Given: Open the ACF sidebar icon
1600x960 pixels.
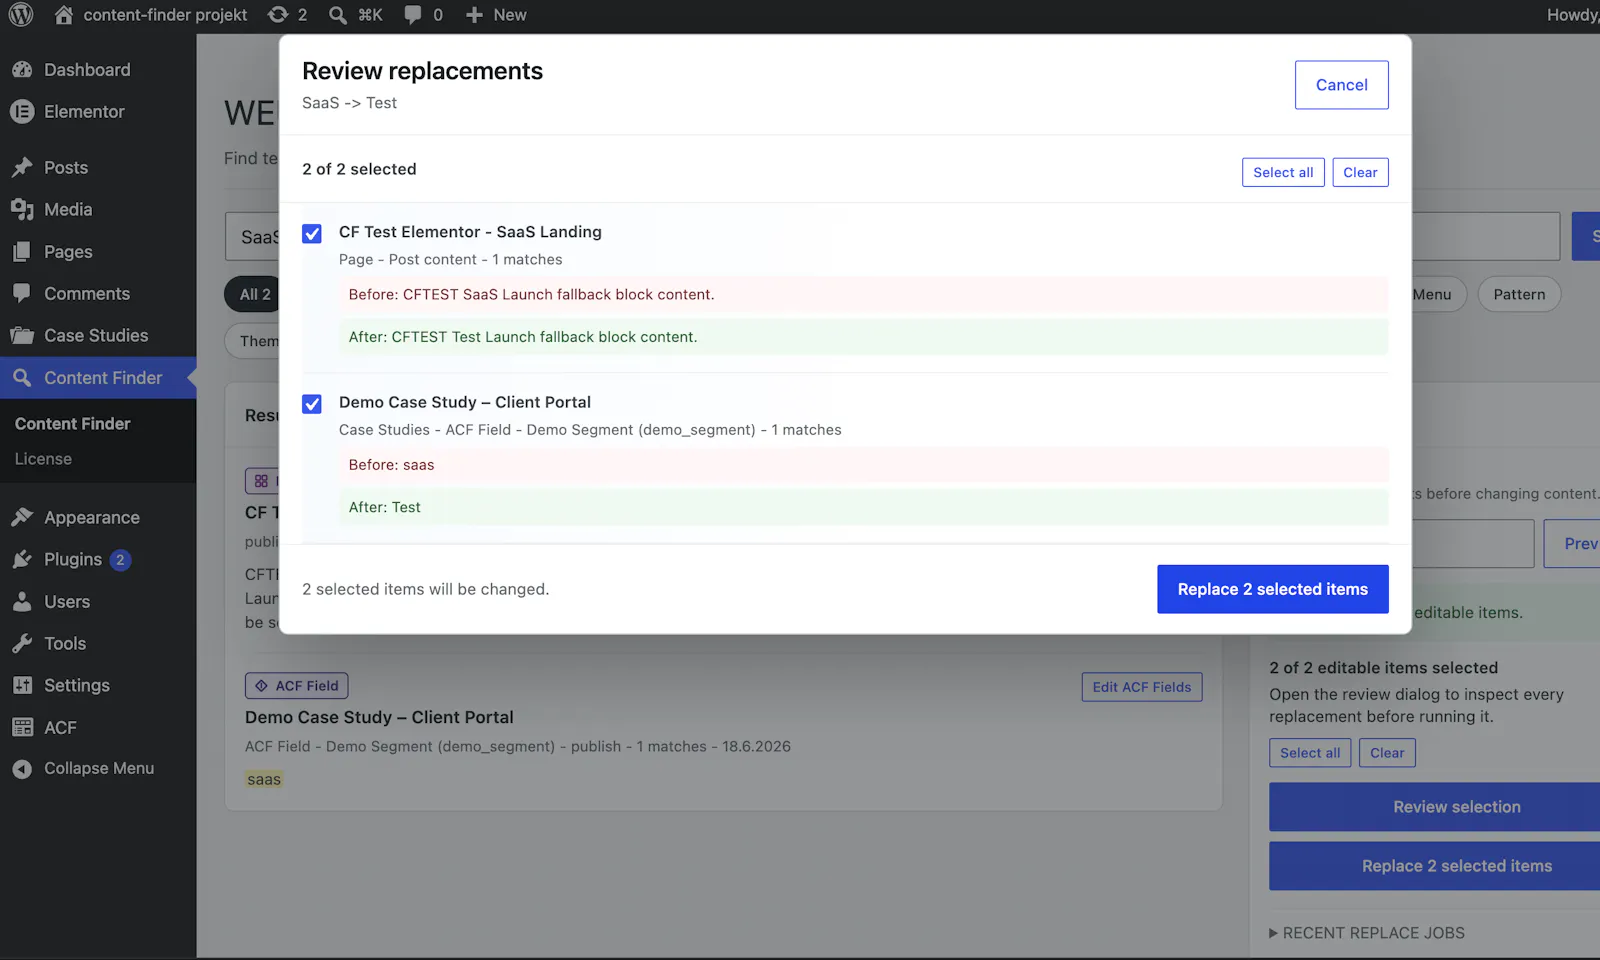Looking at the screenshot, I should tap(22, 727).
